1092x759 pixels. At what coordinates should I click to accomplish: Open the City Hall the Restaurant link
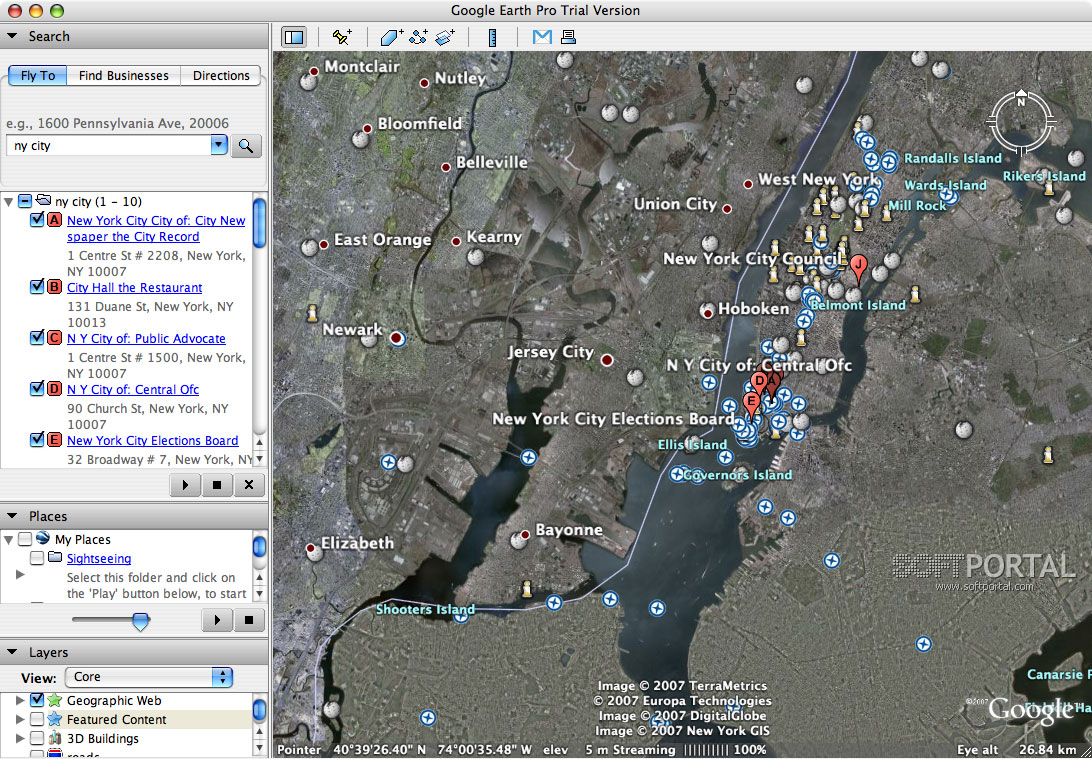(134, 288)
